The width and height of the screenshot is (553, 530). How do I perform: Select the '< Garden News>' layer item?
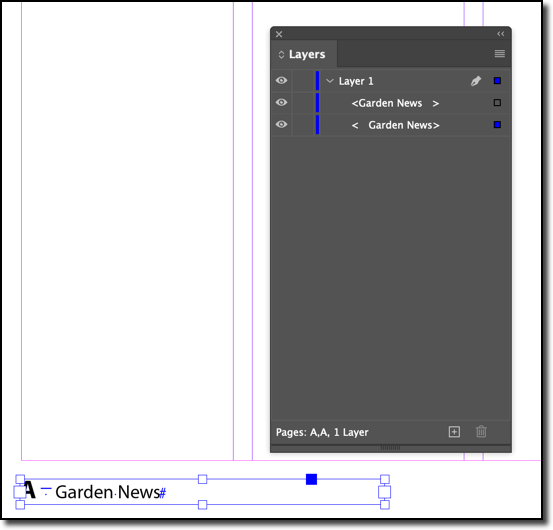pyautogui.click(x=391, y=124)
